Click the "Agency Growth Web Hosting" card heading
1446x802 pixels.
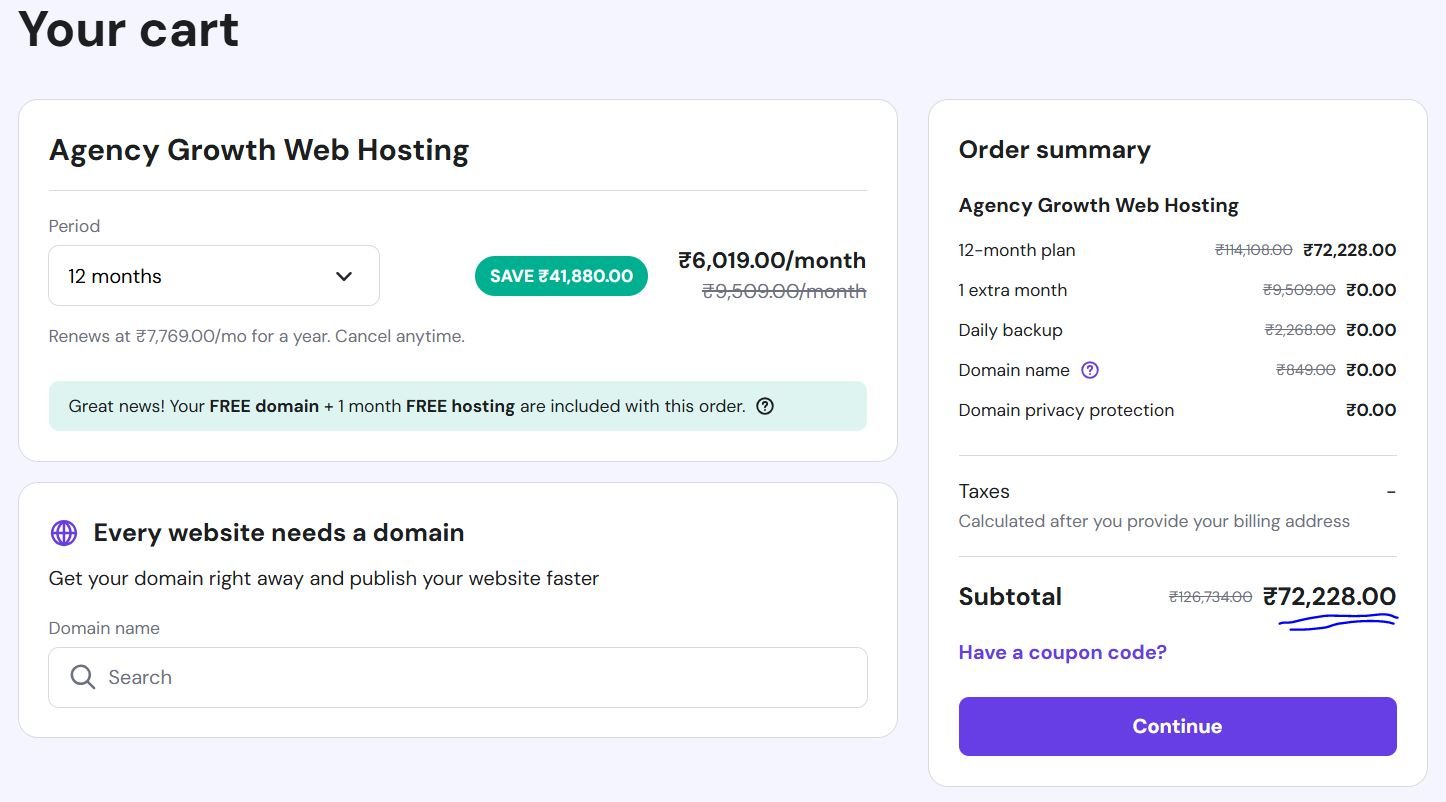pos(259,150)
